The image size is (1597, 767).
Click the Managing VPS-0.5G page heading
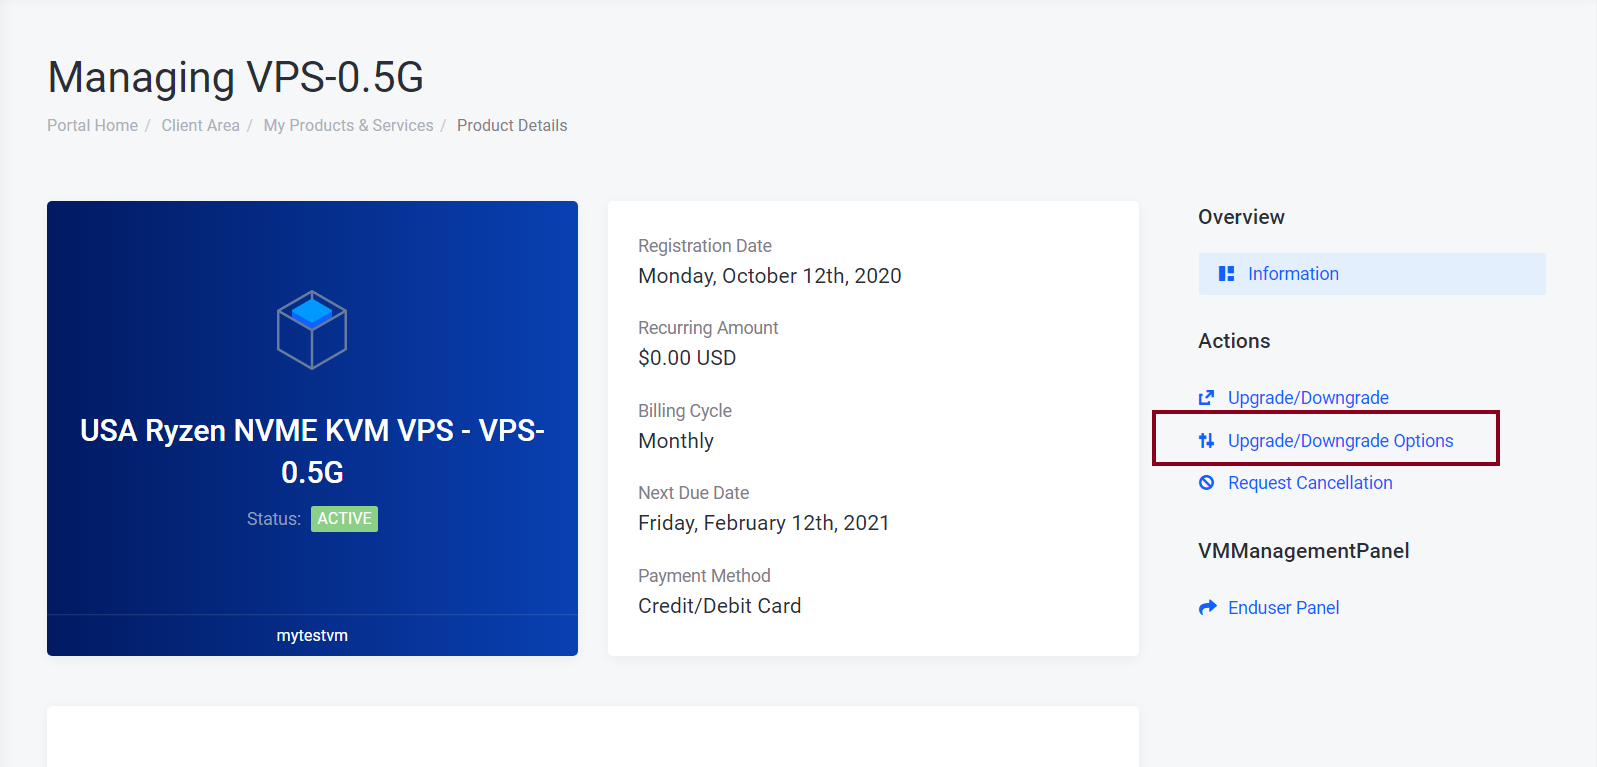click(236, 77)
